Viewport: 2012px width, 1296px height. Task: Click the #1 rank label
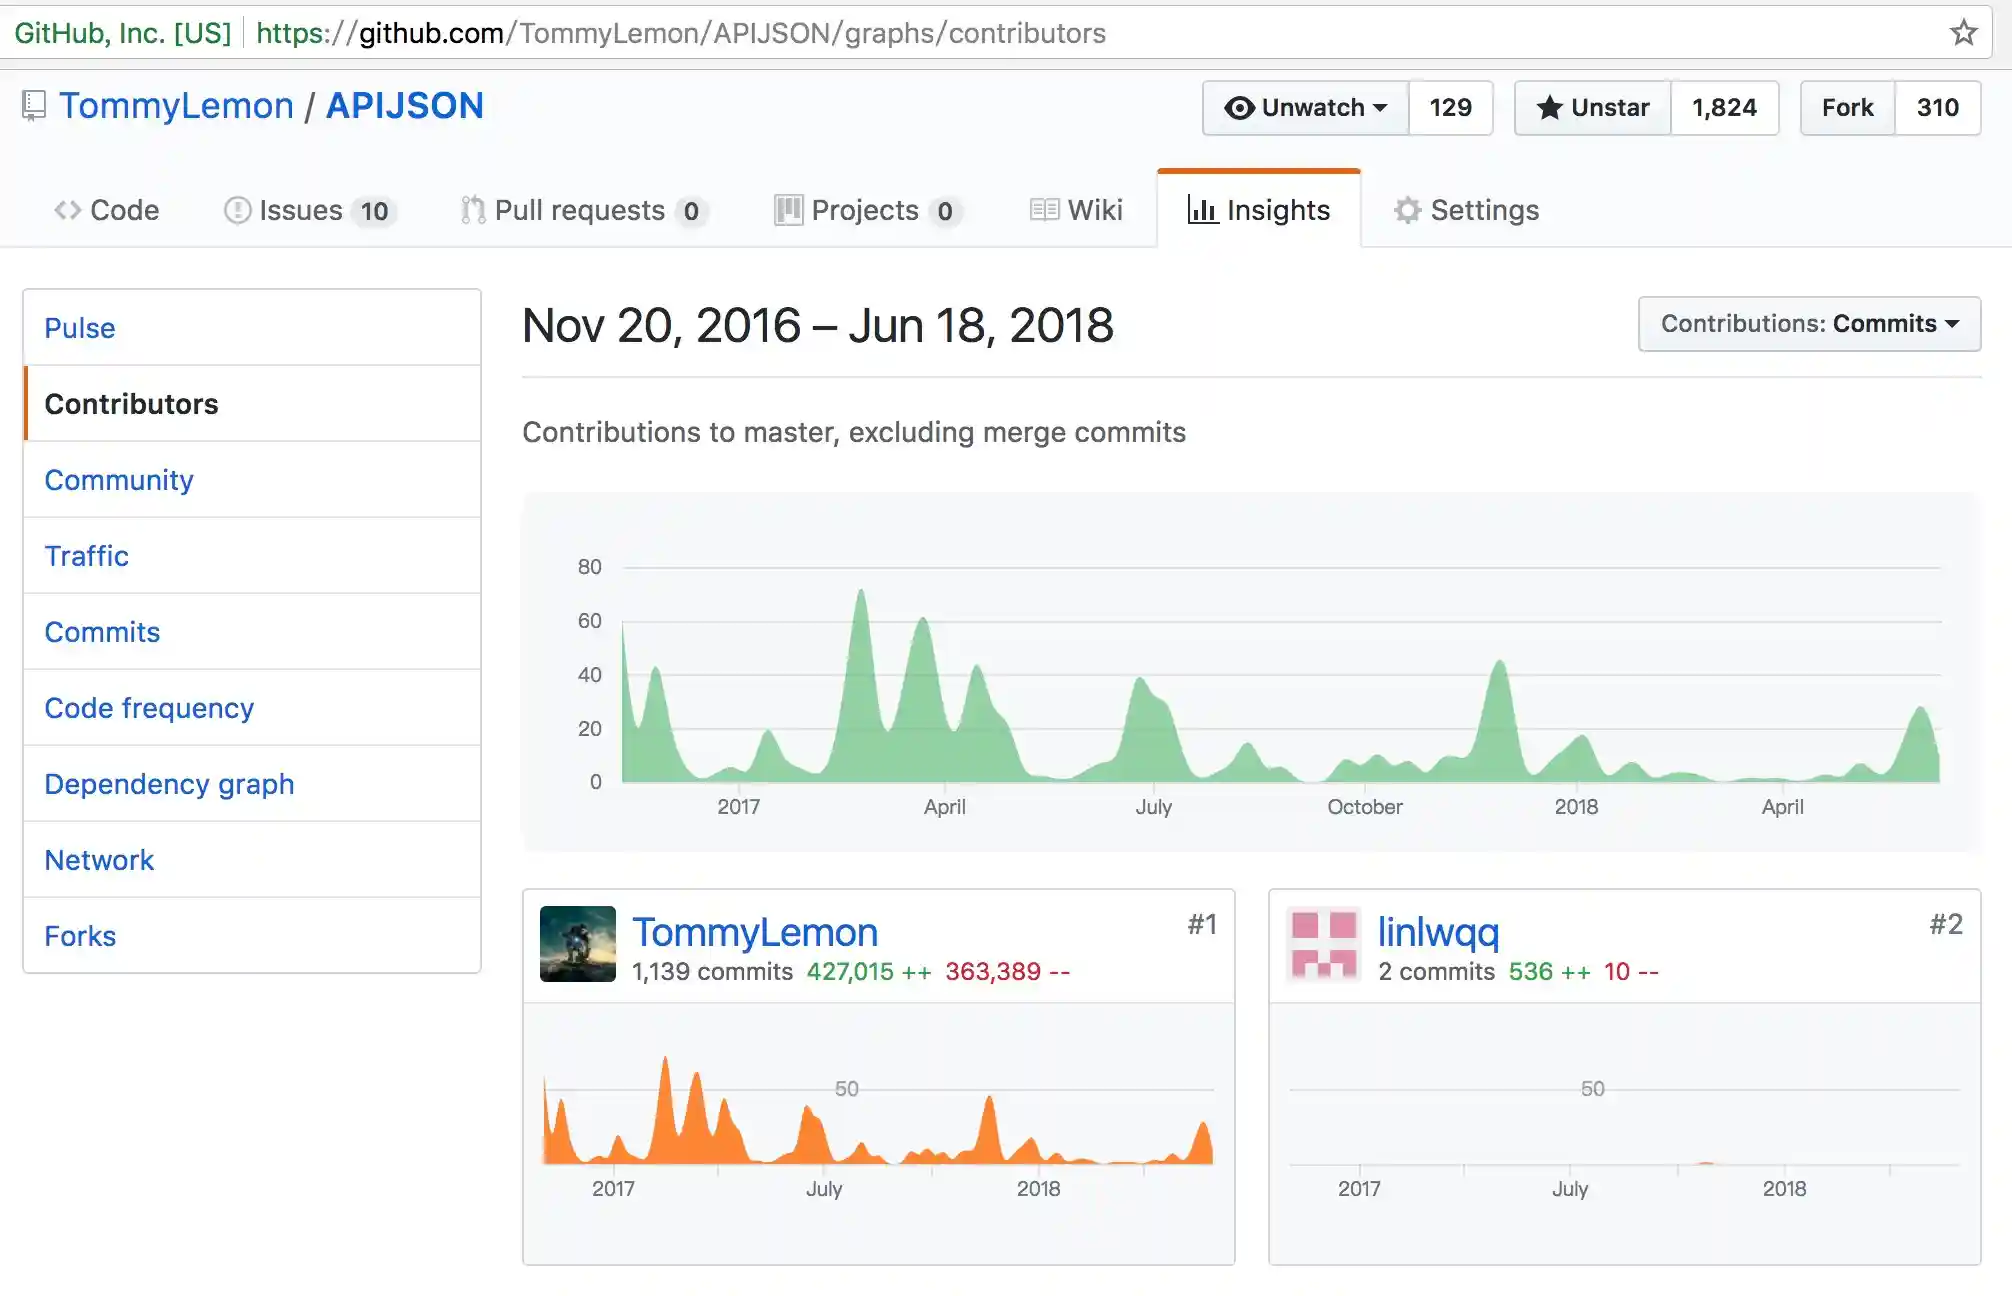pyautogui.click(x=1202, y=924)
